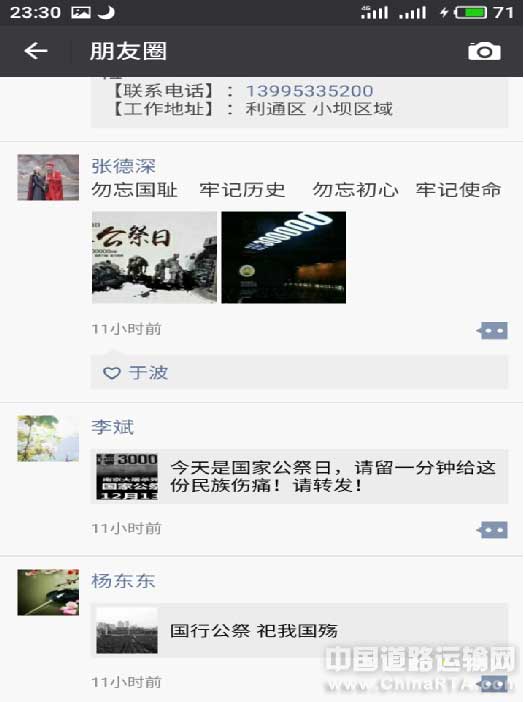This screenshot has height=702, width=524.
Task: Open liker 于波's profile
Action: [x=148, y=372]
